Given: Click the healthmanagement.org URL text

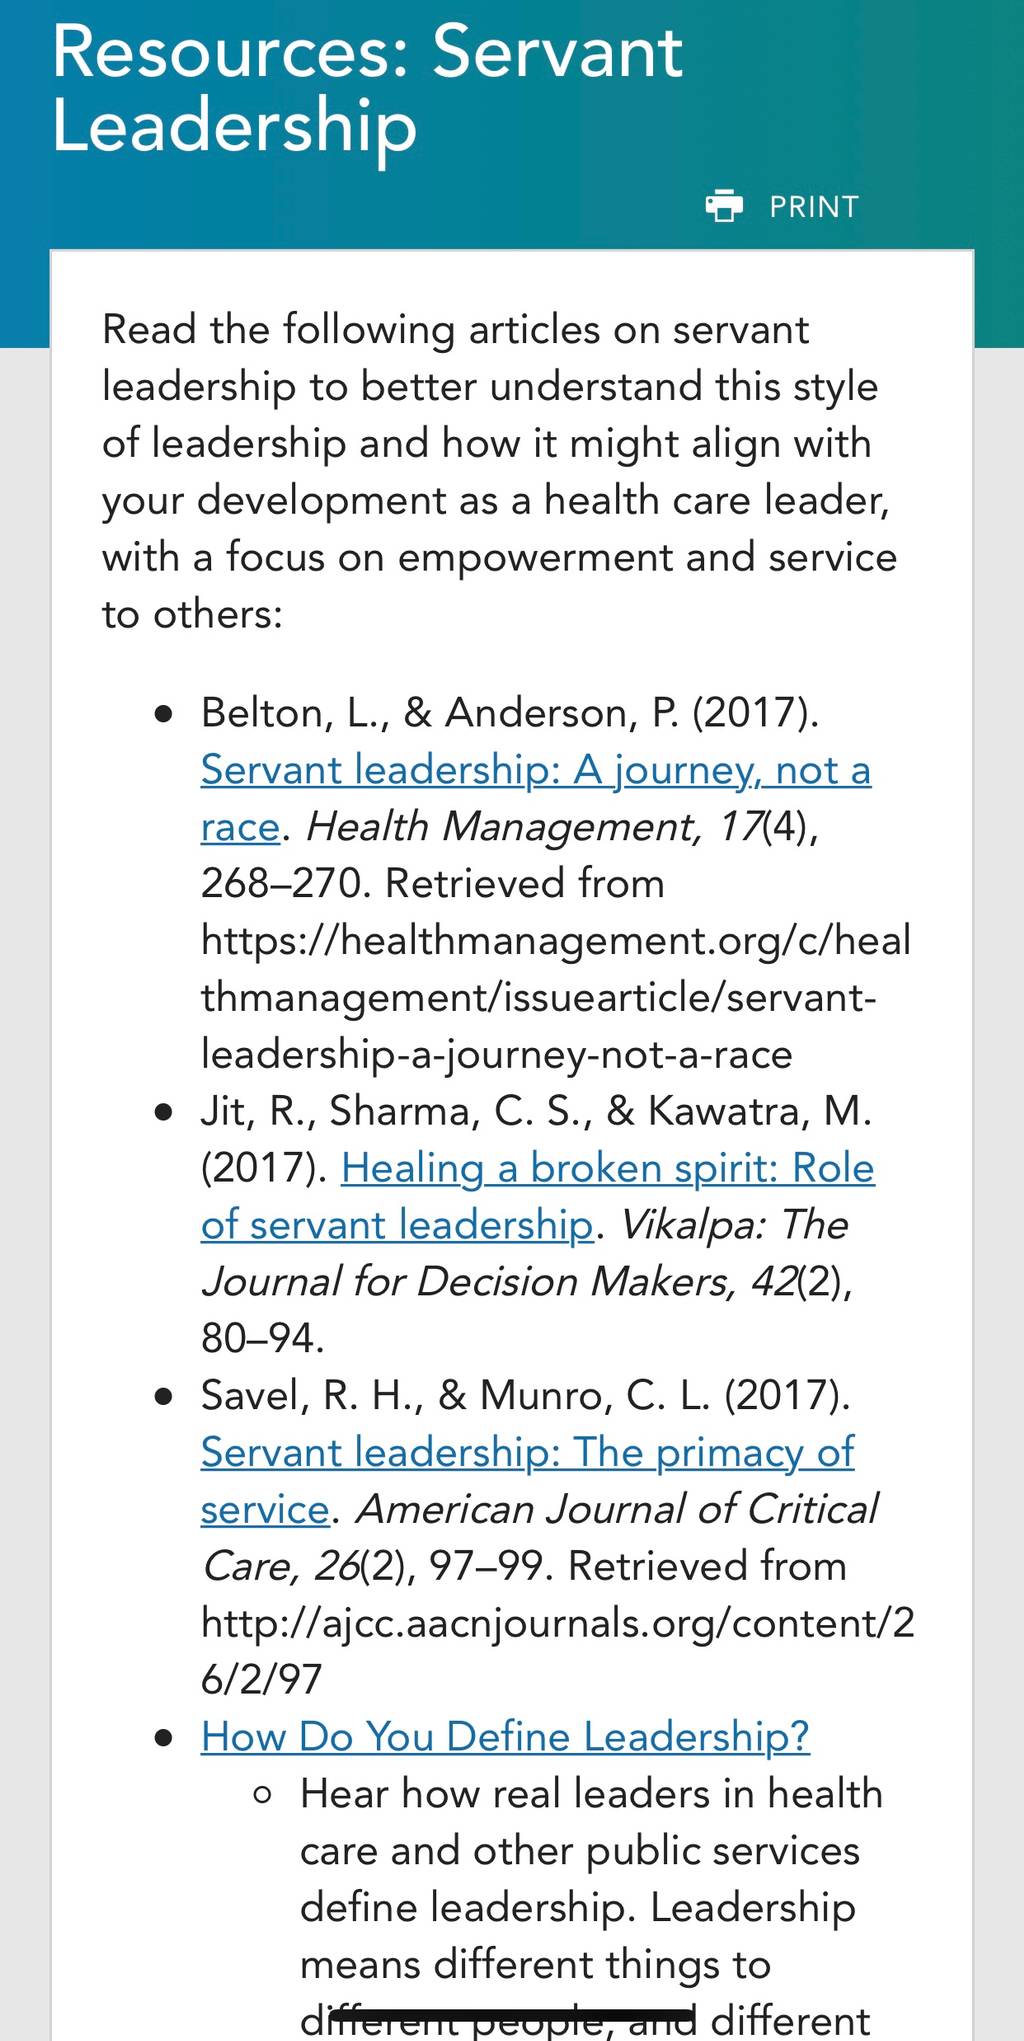Looking at the screenshot, I should point(556,997).
